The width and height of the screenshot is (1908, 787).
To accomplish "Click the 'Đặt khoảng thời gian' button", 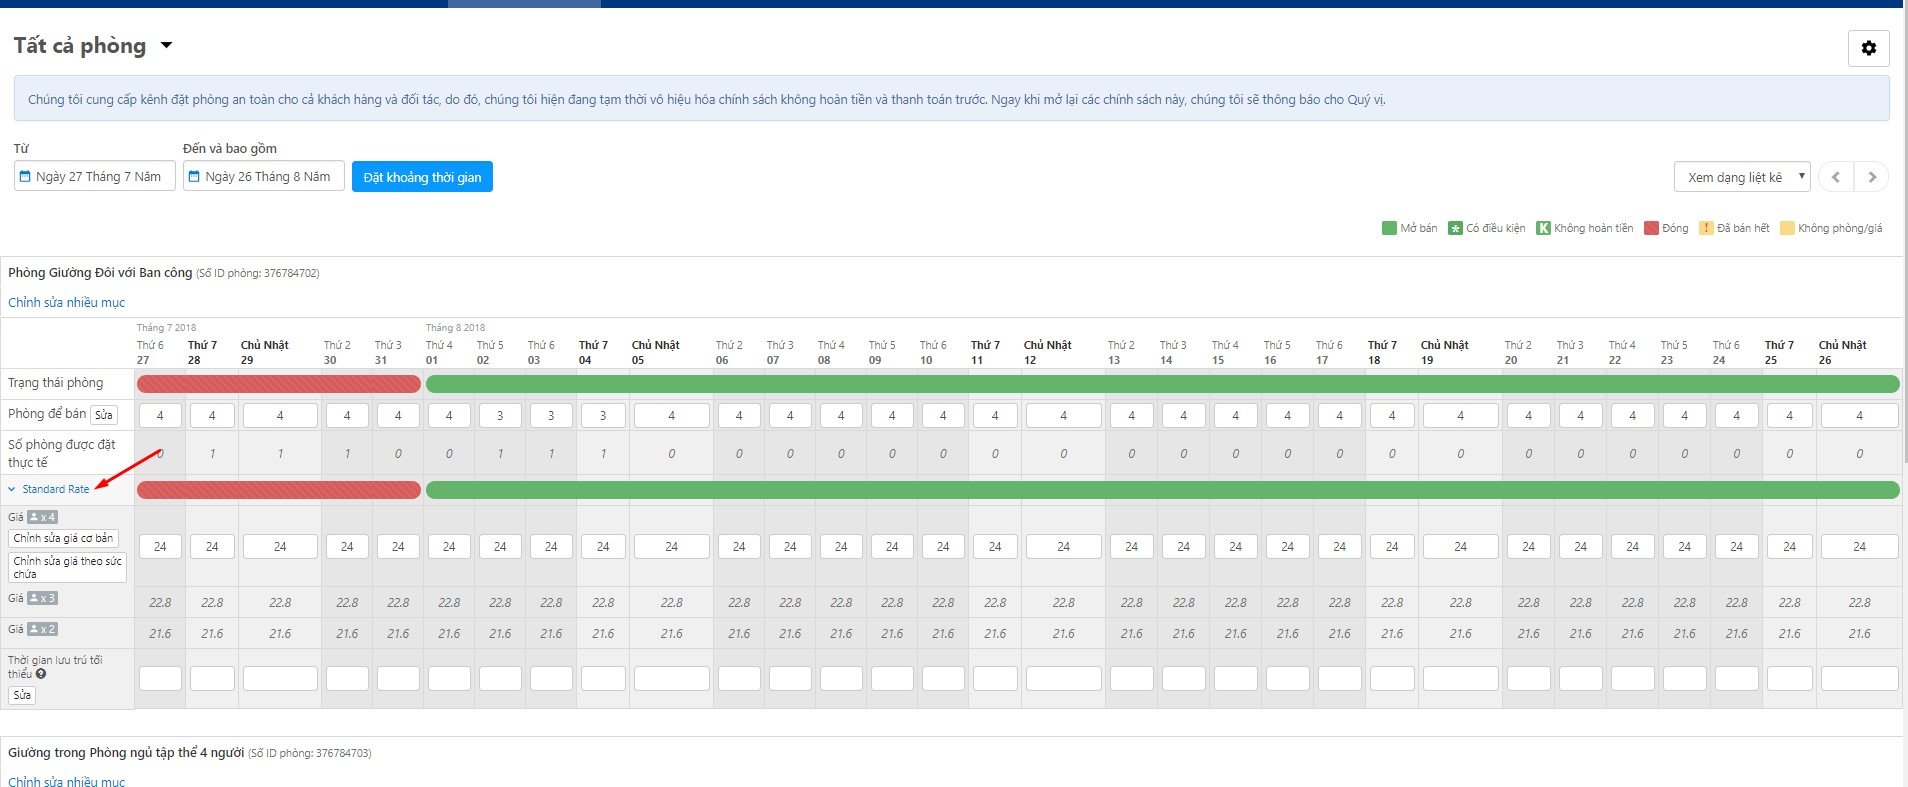I will pyautogui.click(x=422, y=177).
